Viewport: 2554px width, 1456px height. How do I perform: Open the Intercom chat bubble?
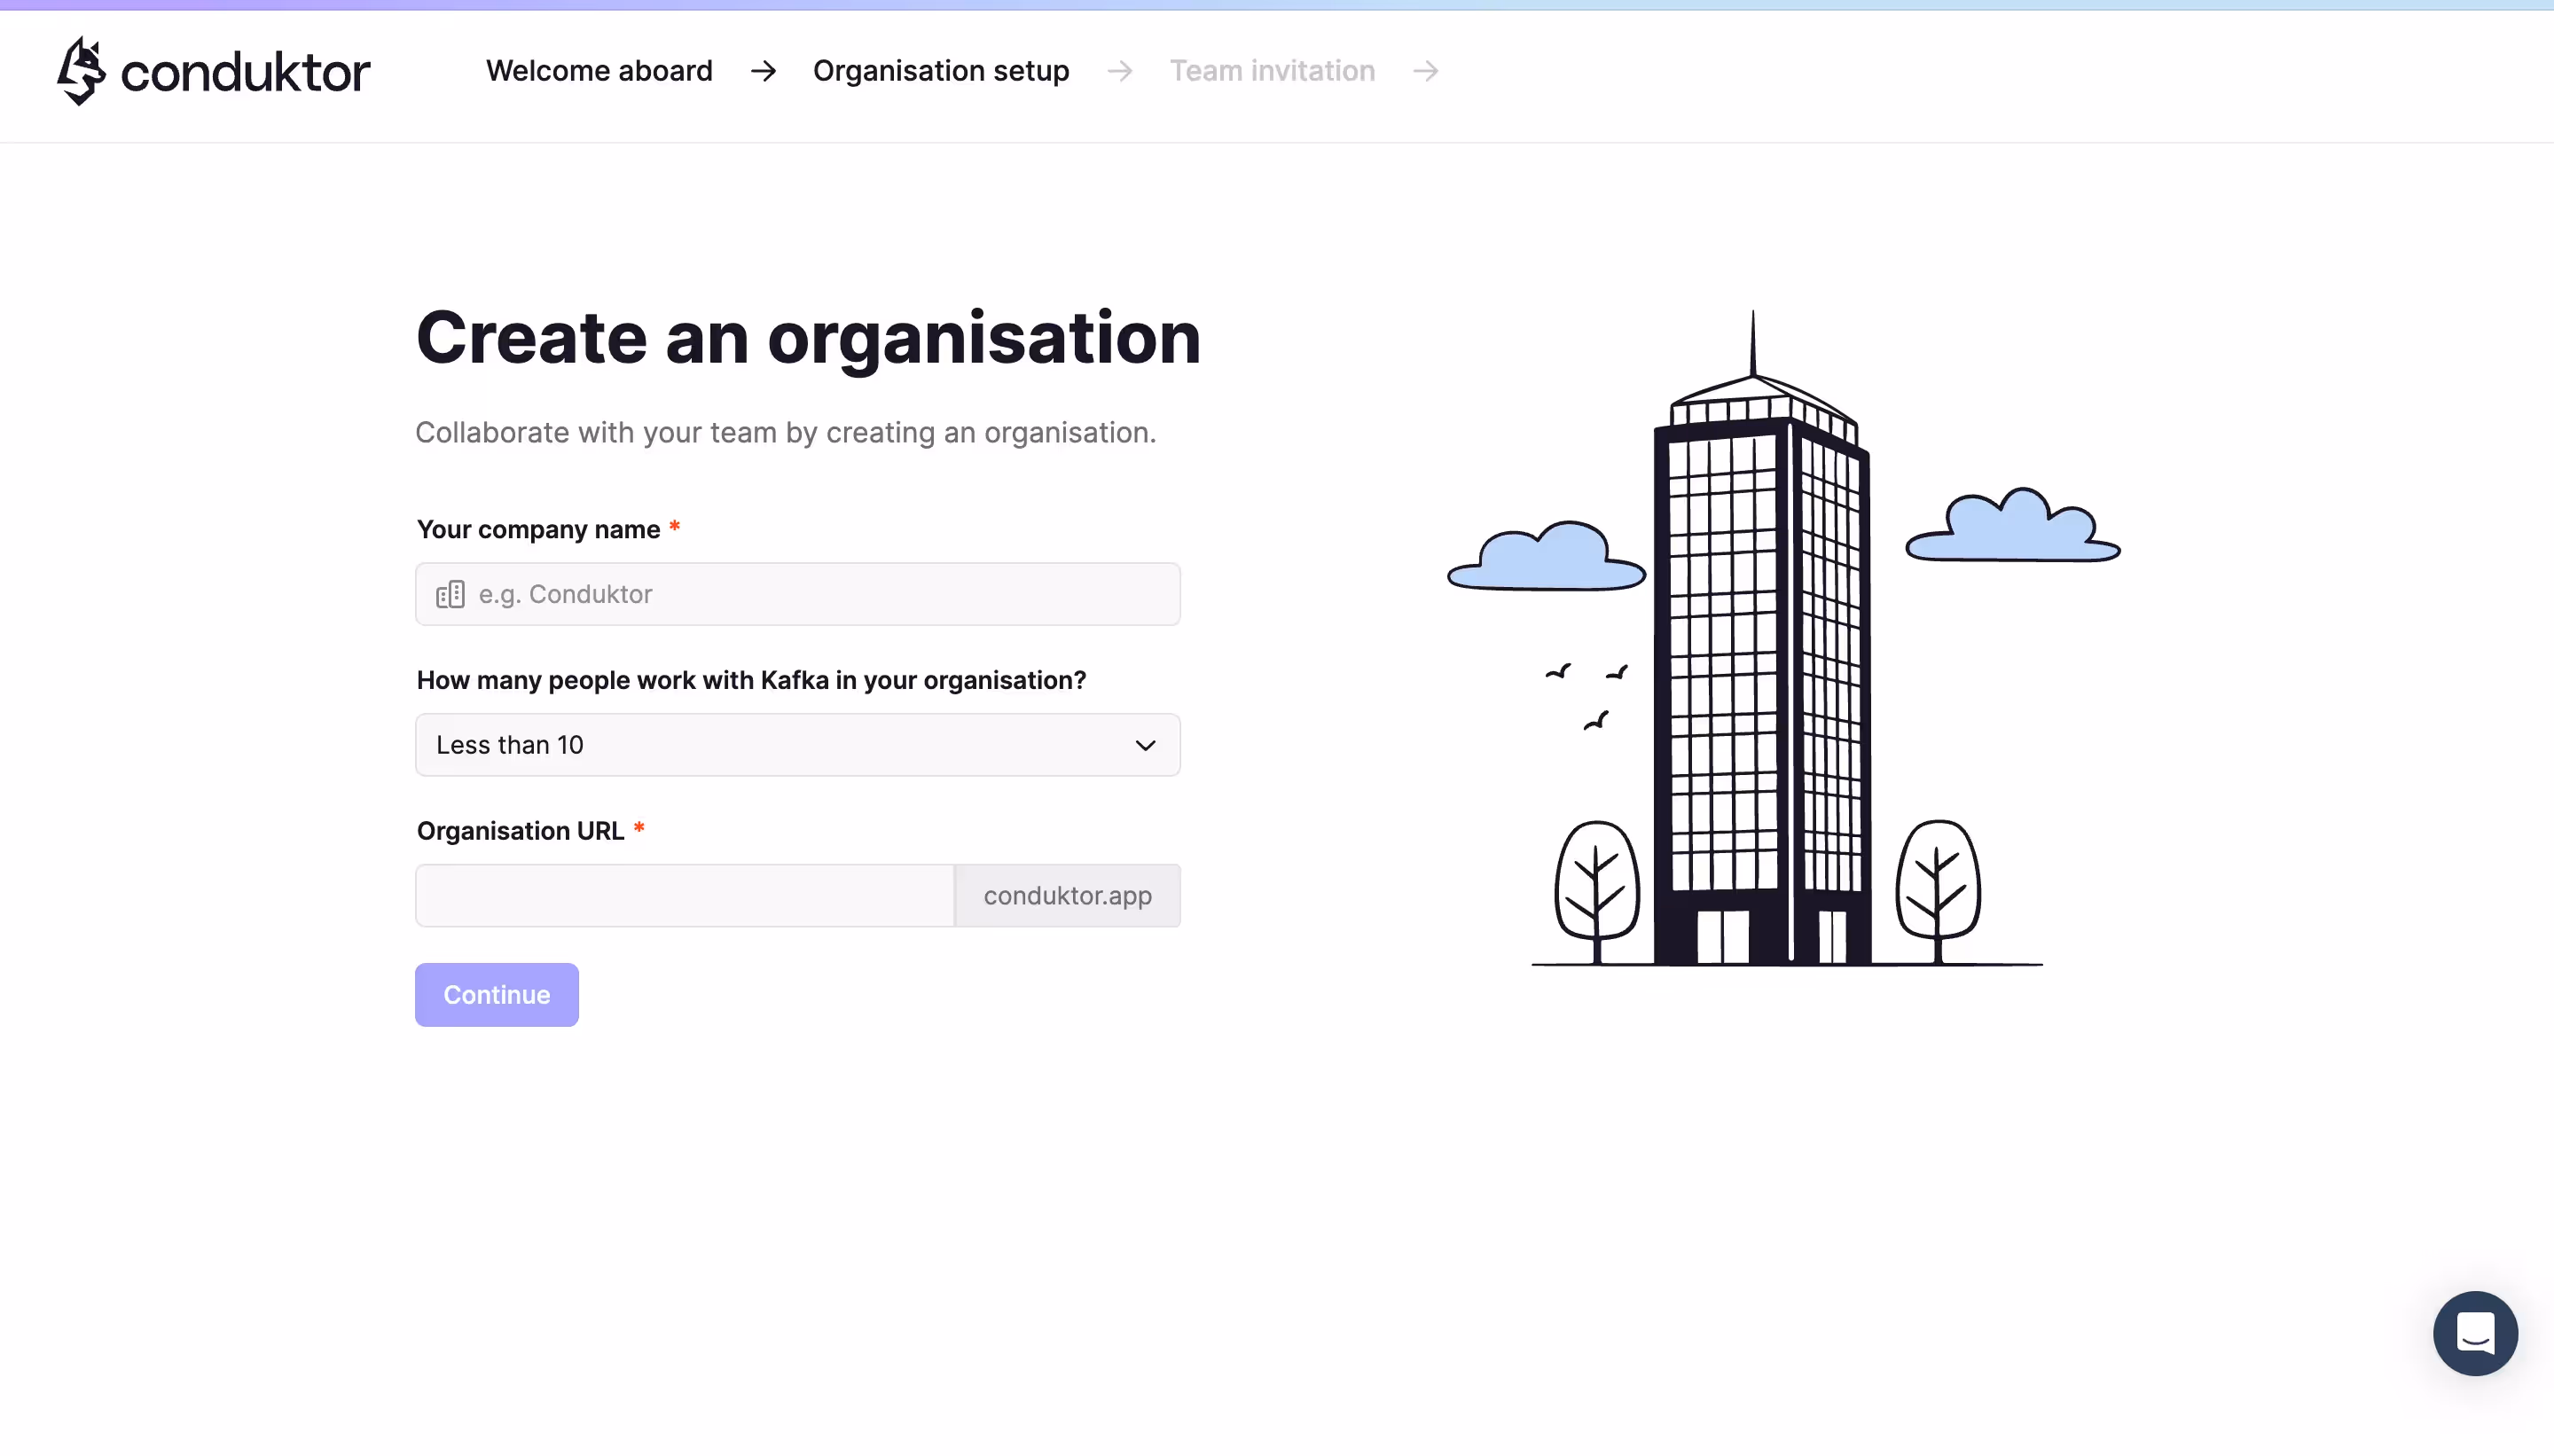click(x=2474, y=1333)
